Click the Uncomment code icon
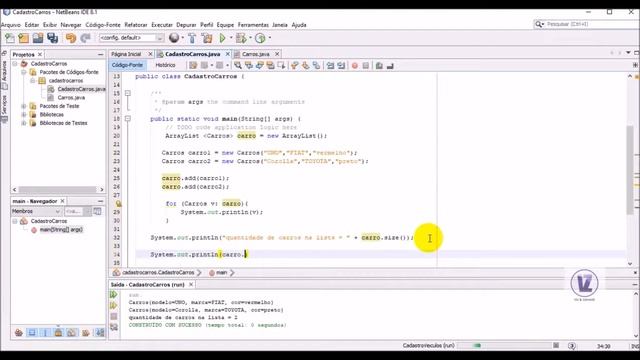The height and width of the screenshot is (360, 640). 390,65
